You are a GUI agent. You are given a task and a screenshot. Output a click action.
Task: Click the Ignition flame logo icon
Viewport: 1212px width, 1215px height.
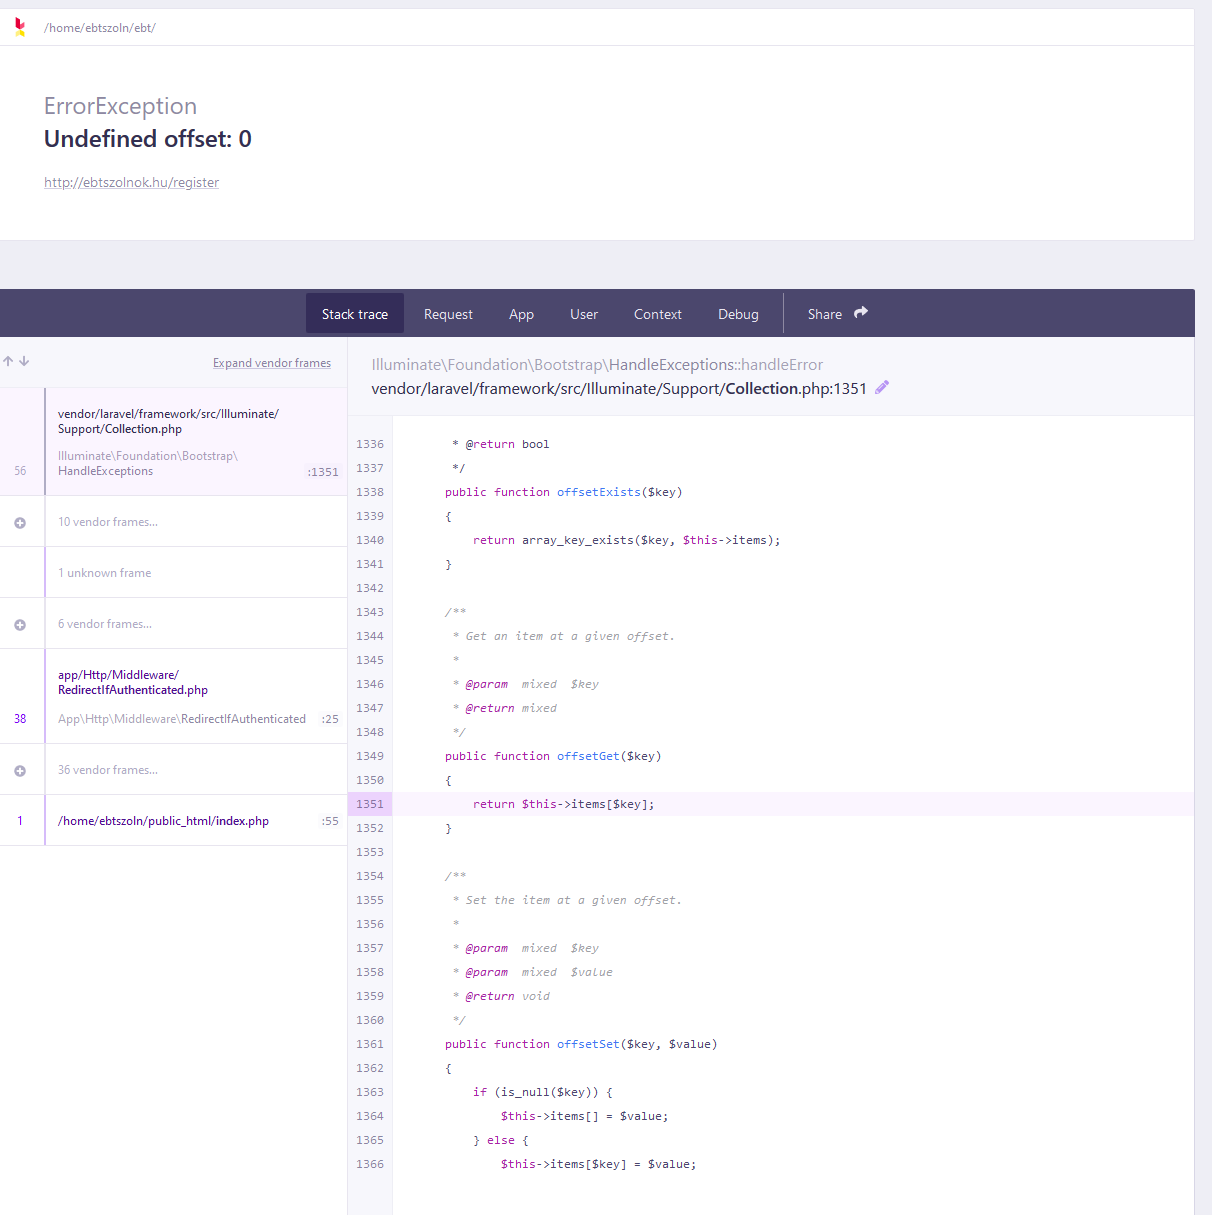20,27
